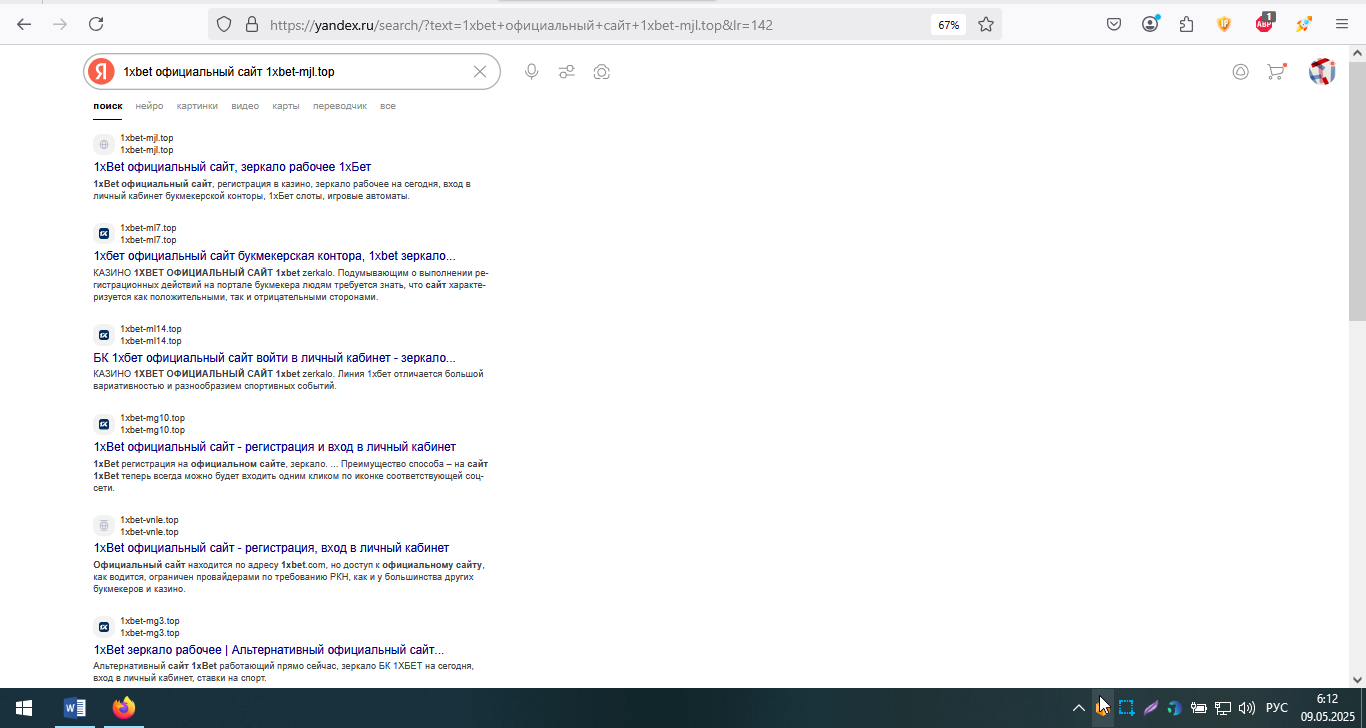This screenshot has width=1366, height=728.
Task: Open the Yandex notifications icon
Action: 1240,72
